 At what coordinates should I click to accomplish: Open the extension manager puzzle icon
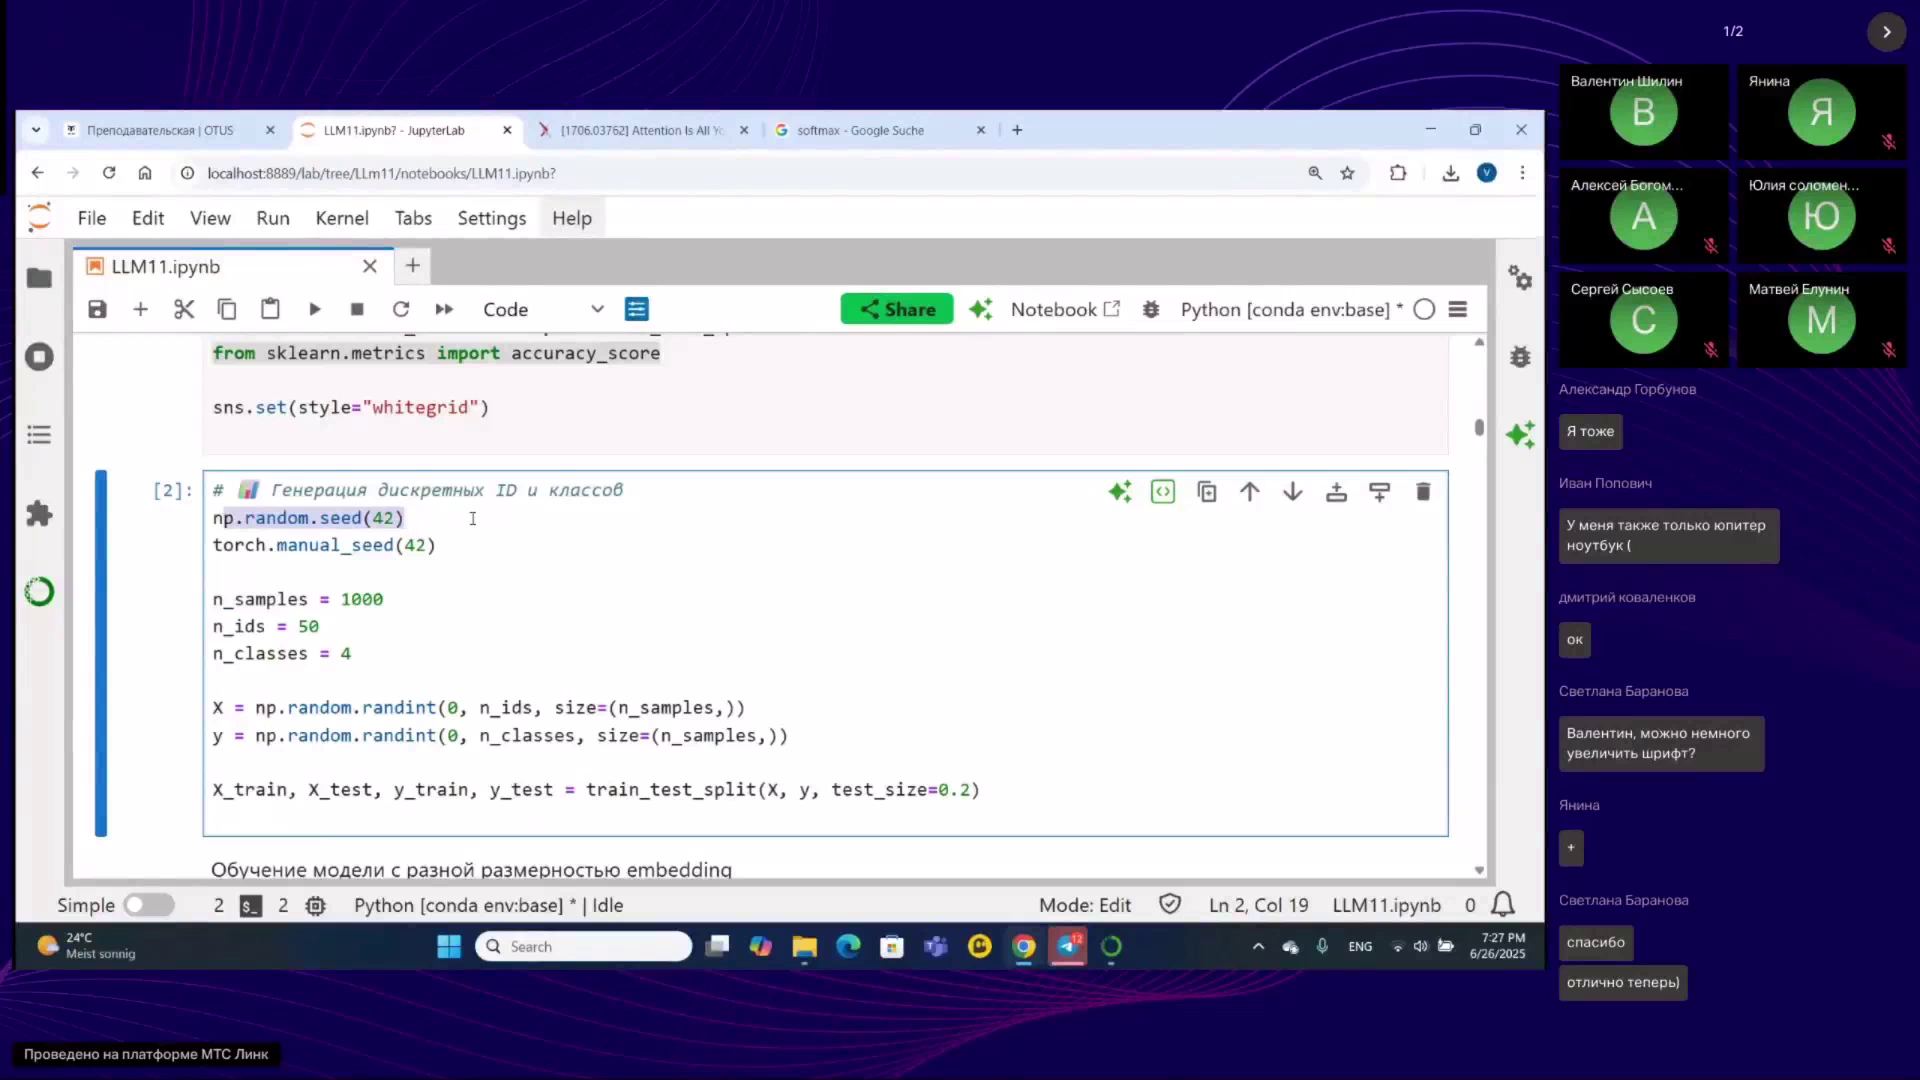(39, 514)
